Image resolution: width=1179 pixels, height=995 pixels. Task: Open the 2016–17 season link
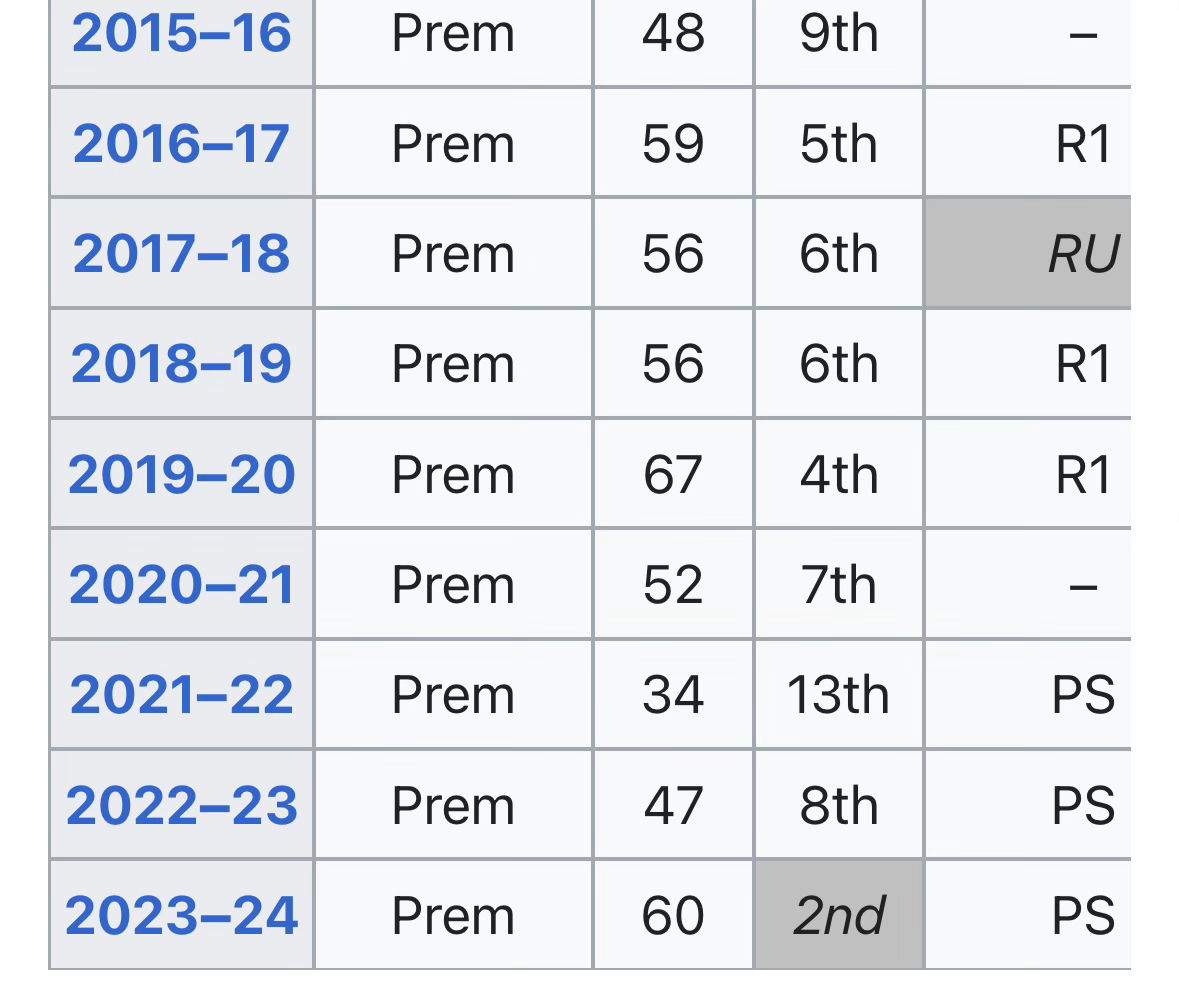182,144
